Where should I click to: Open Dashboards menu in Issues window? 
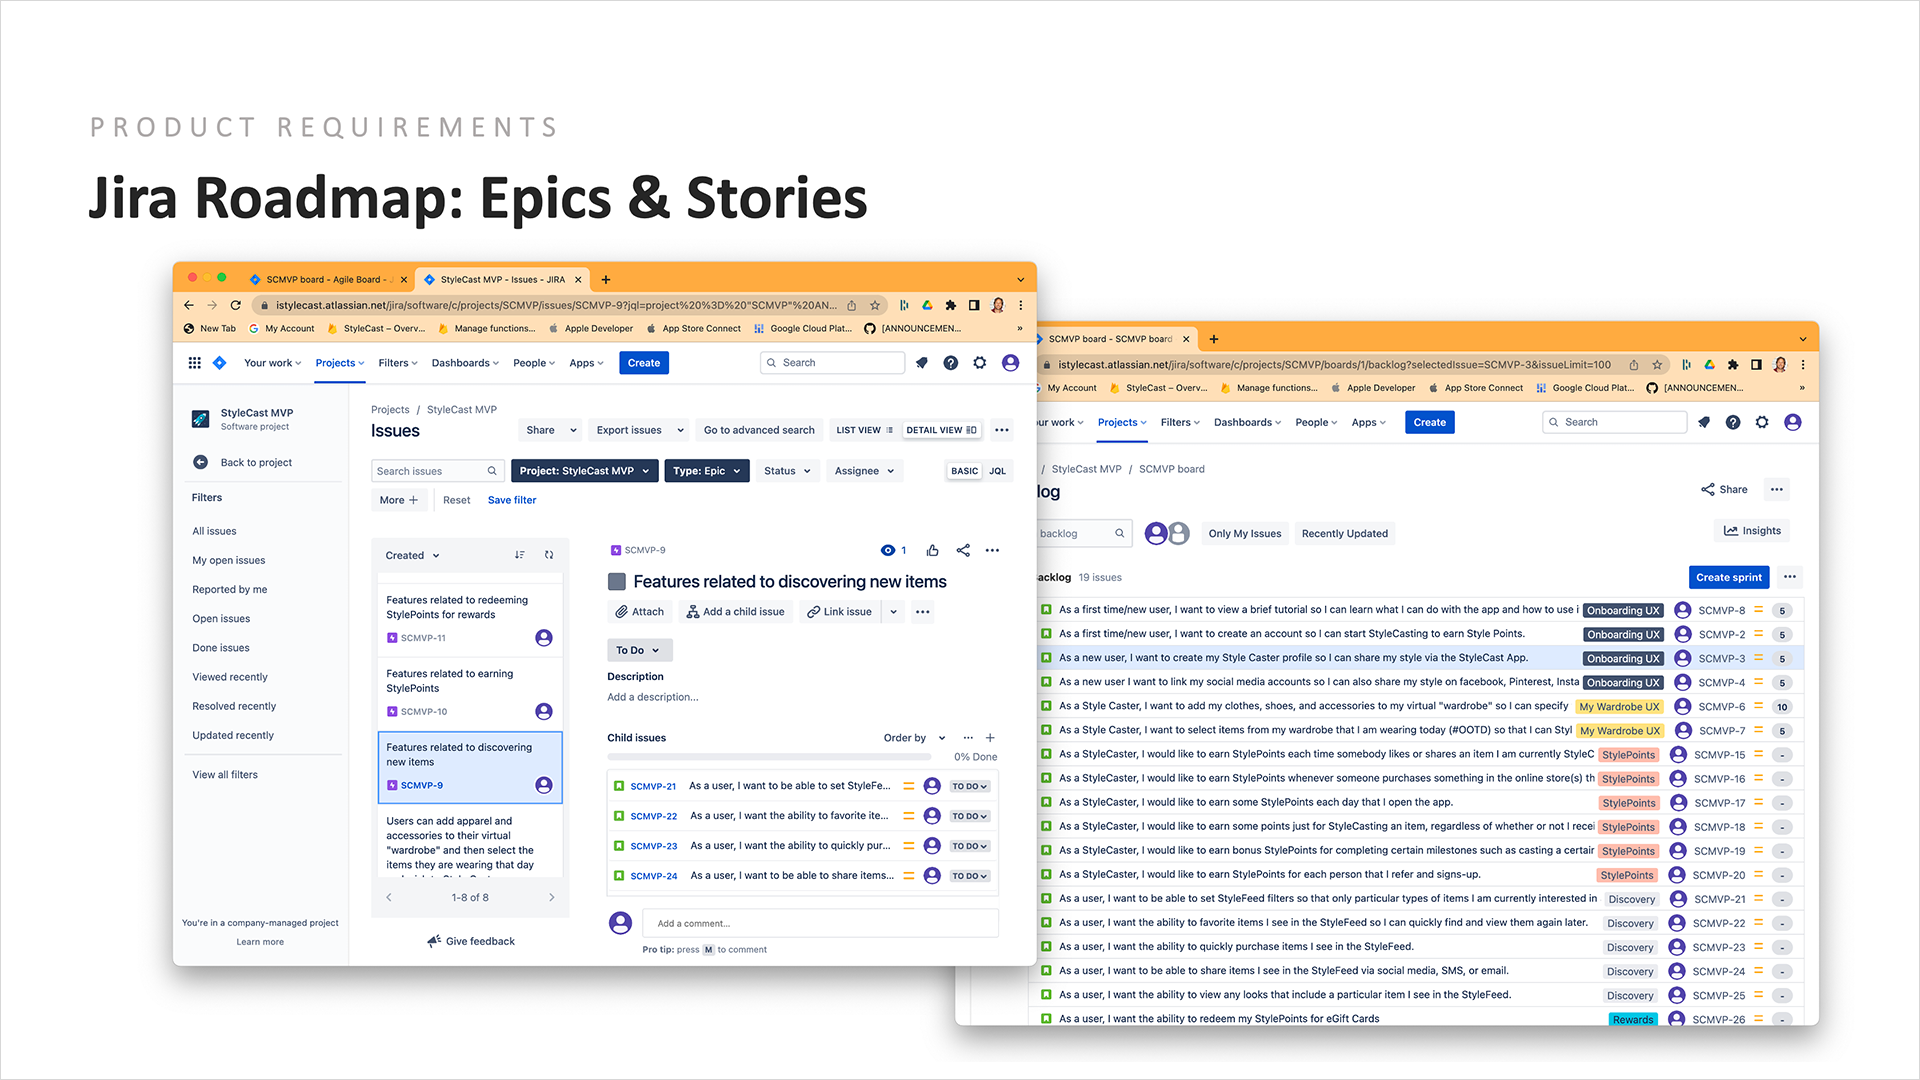(465, 363)
